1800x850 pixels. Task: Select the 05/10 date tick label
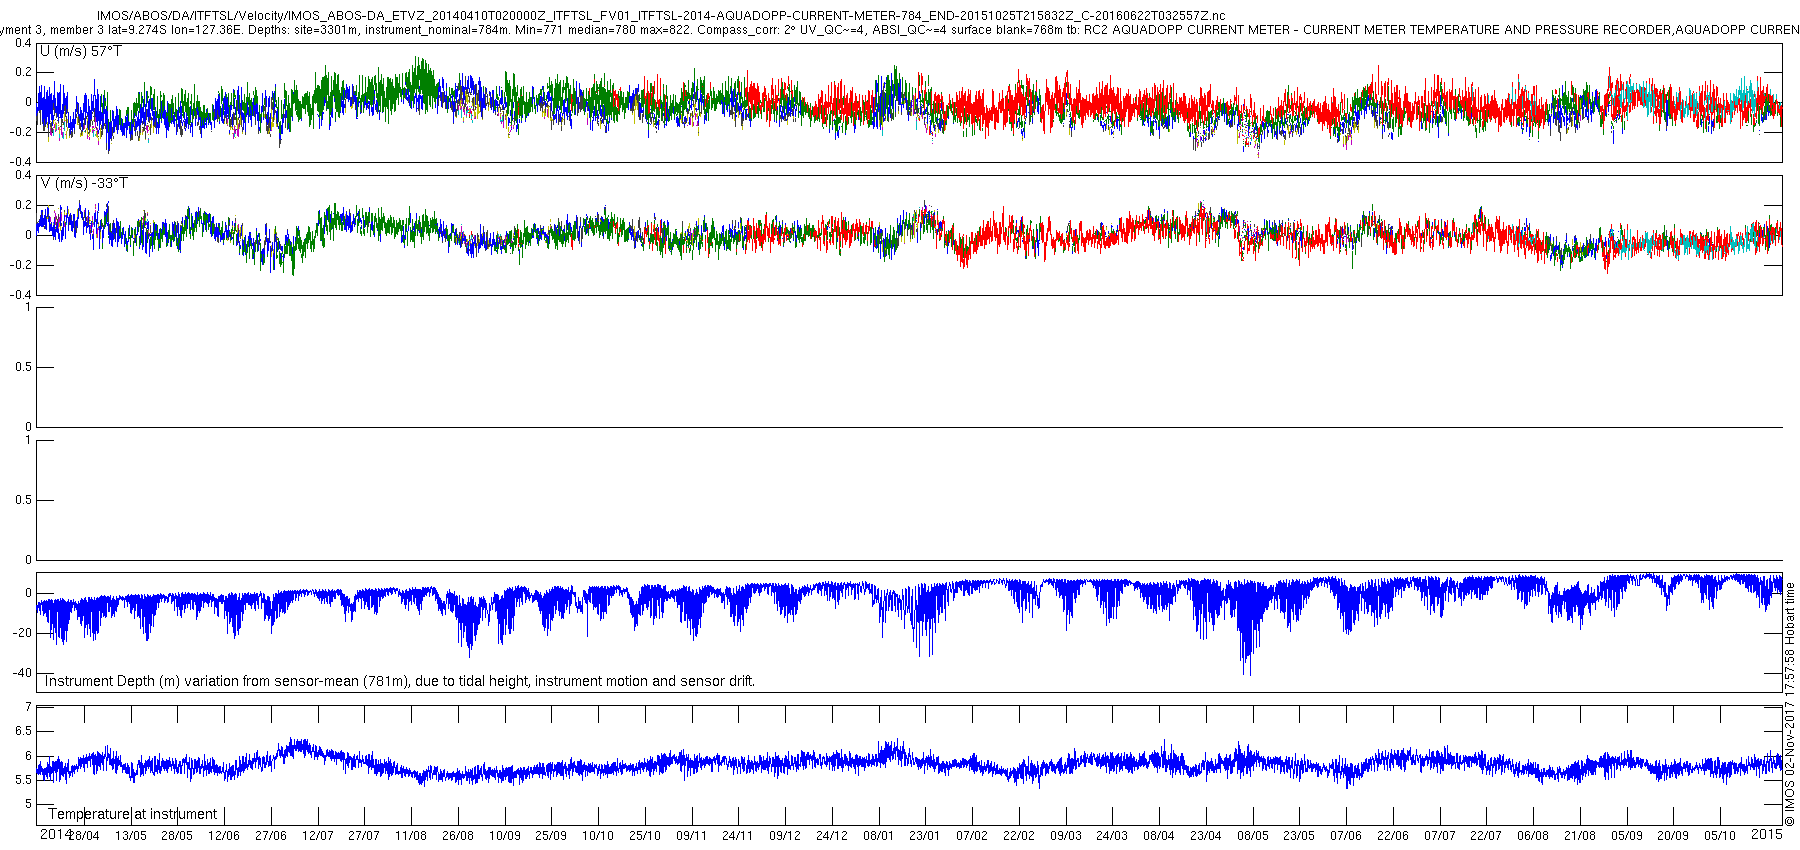click(1719, 836)
